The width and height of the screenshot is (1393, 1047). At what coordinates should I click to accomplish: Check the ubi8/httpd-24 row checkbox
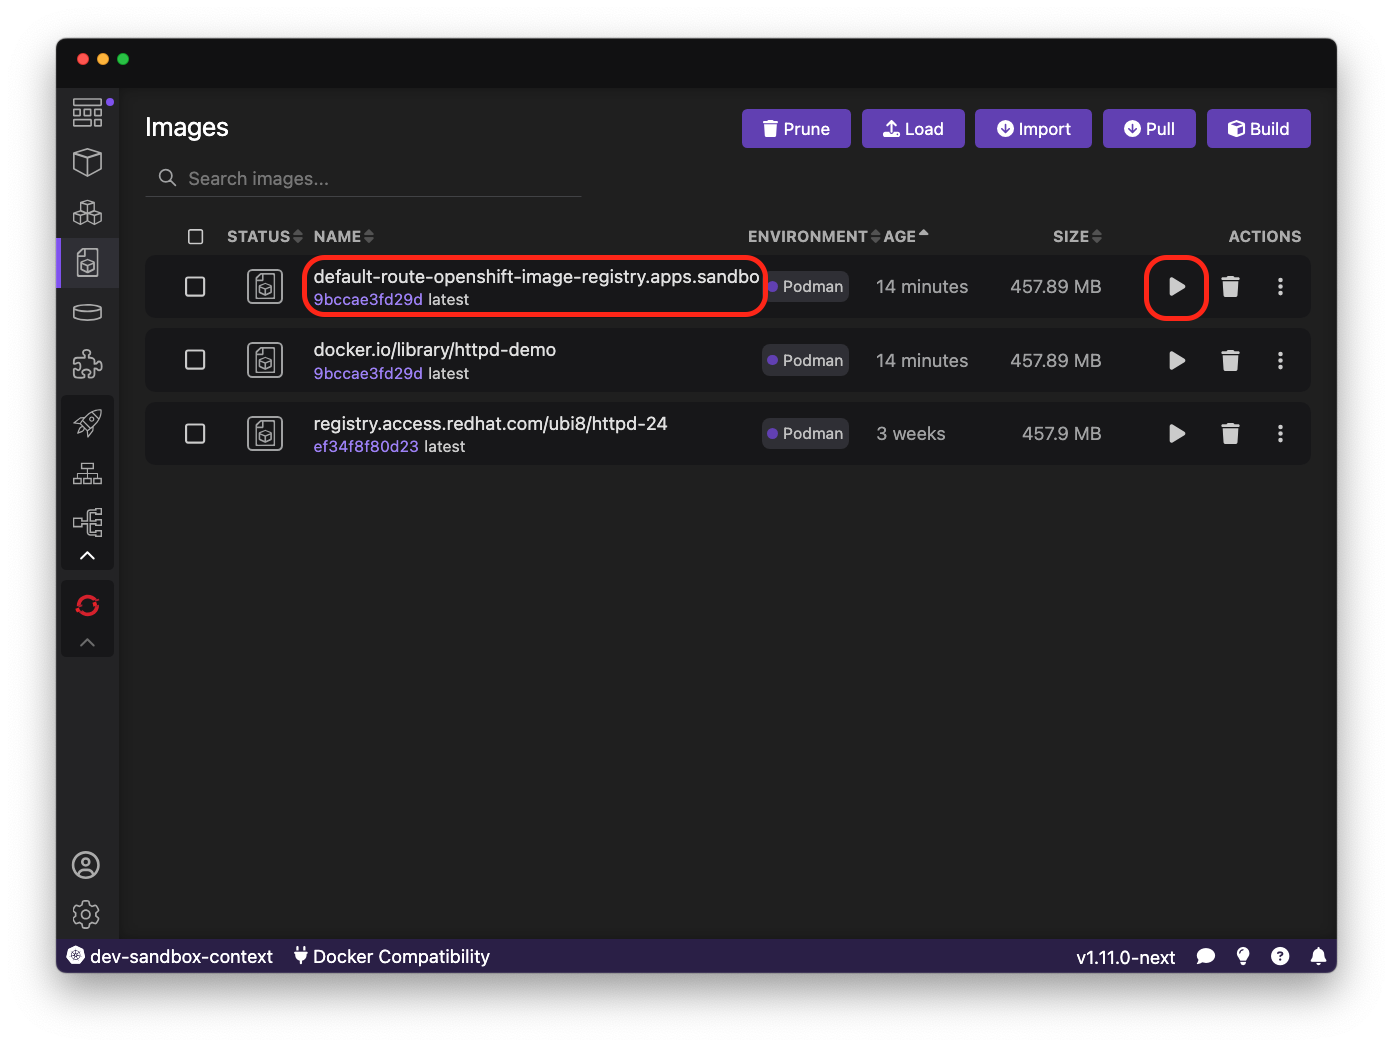[195, 434]
